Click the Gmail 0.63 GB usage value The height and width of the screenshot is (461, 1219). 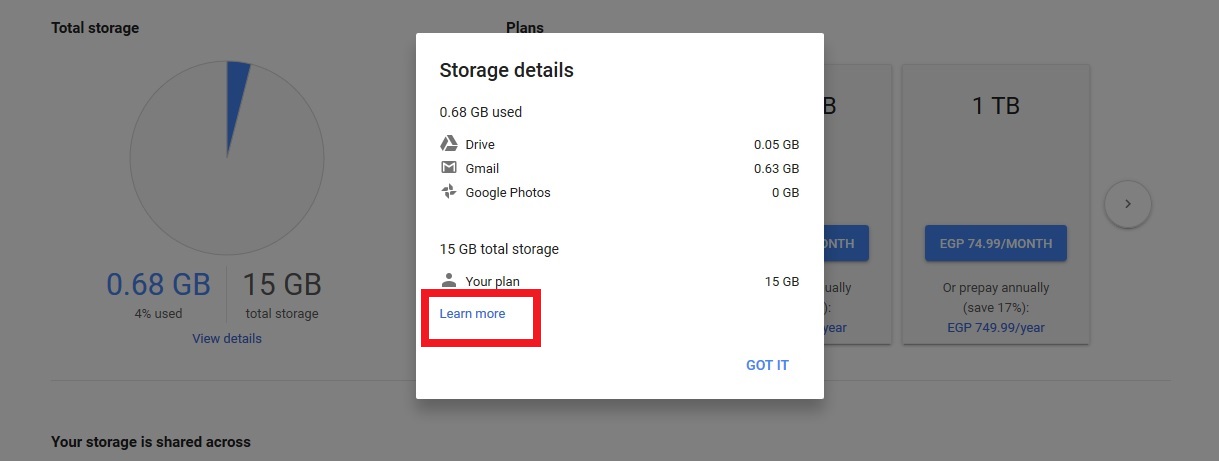776,168
